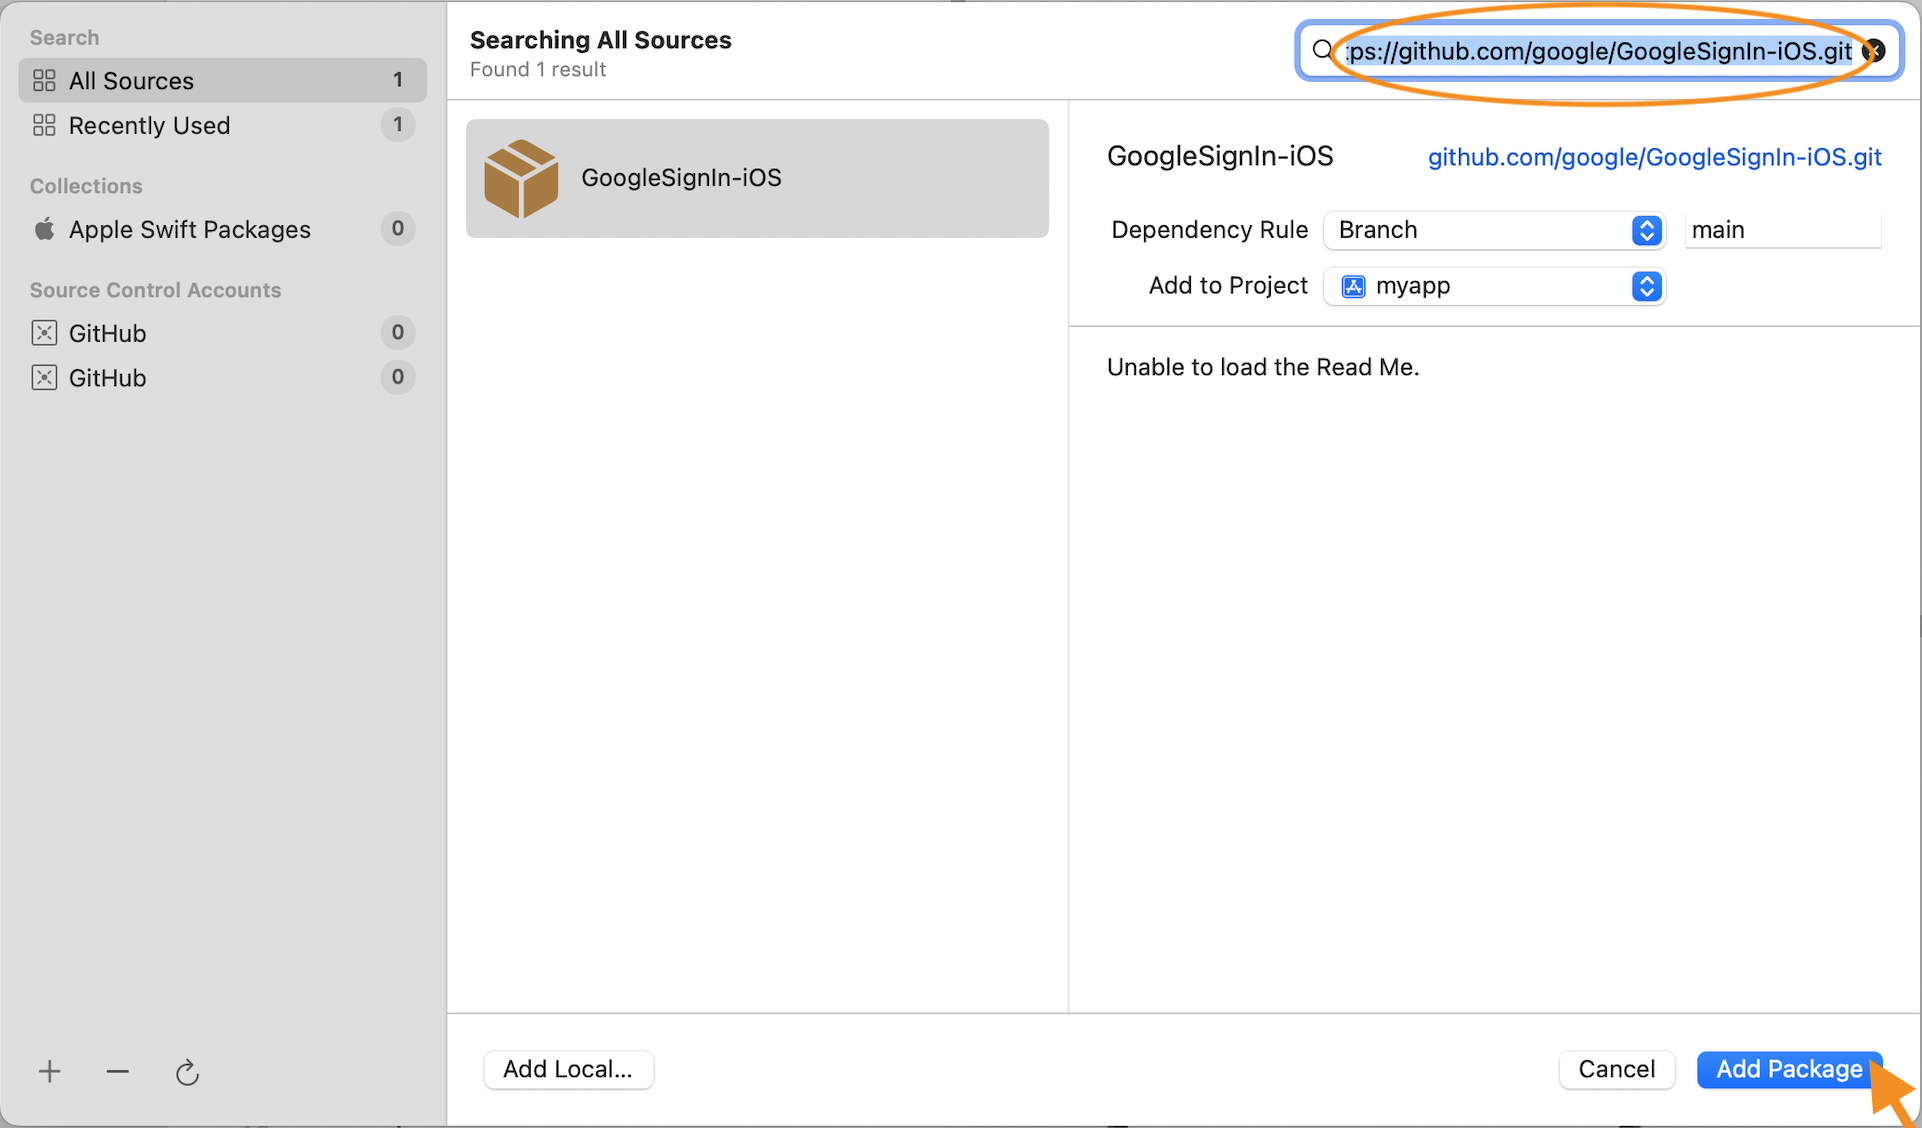Open the Add to Project myapp dropdown

point(1480,286)
